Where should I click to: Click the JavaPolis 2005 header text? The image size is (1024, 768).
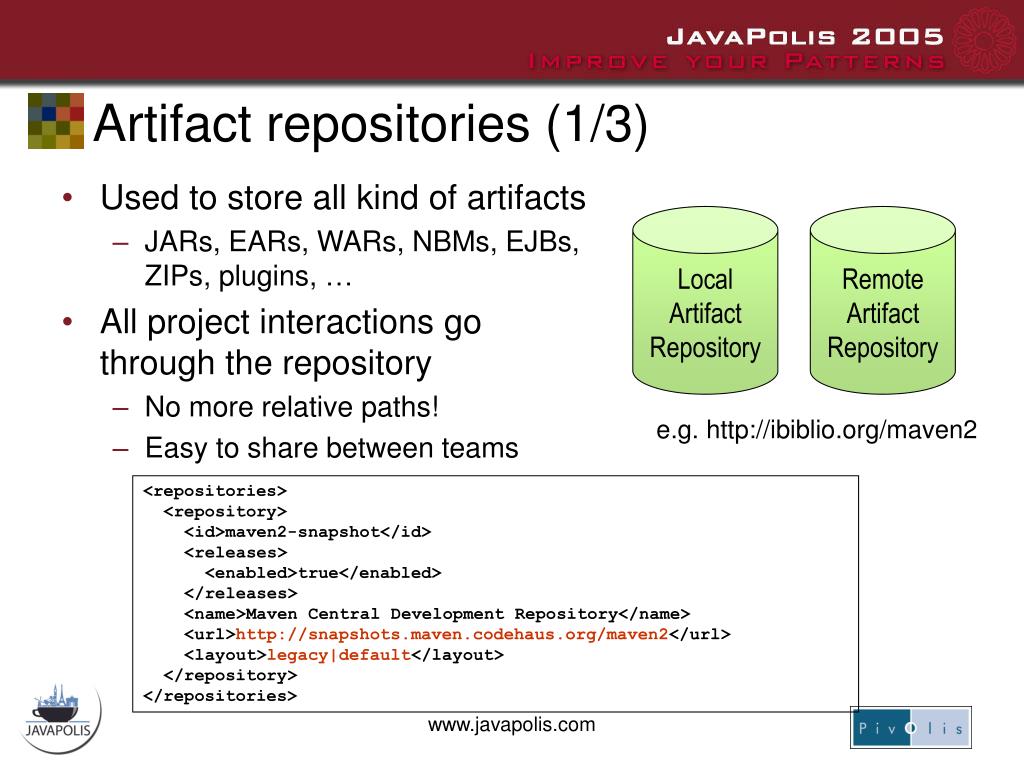pos(805,37)
